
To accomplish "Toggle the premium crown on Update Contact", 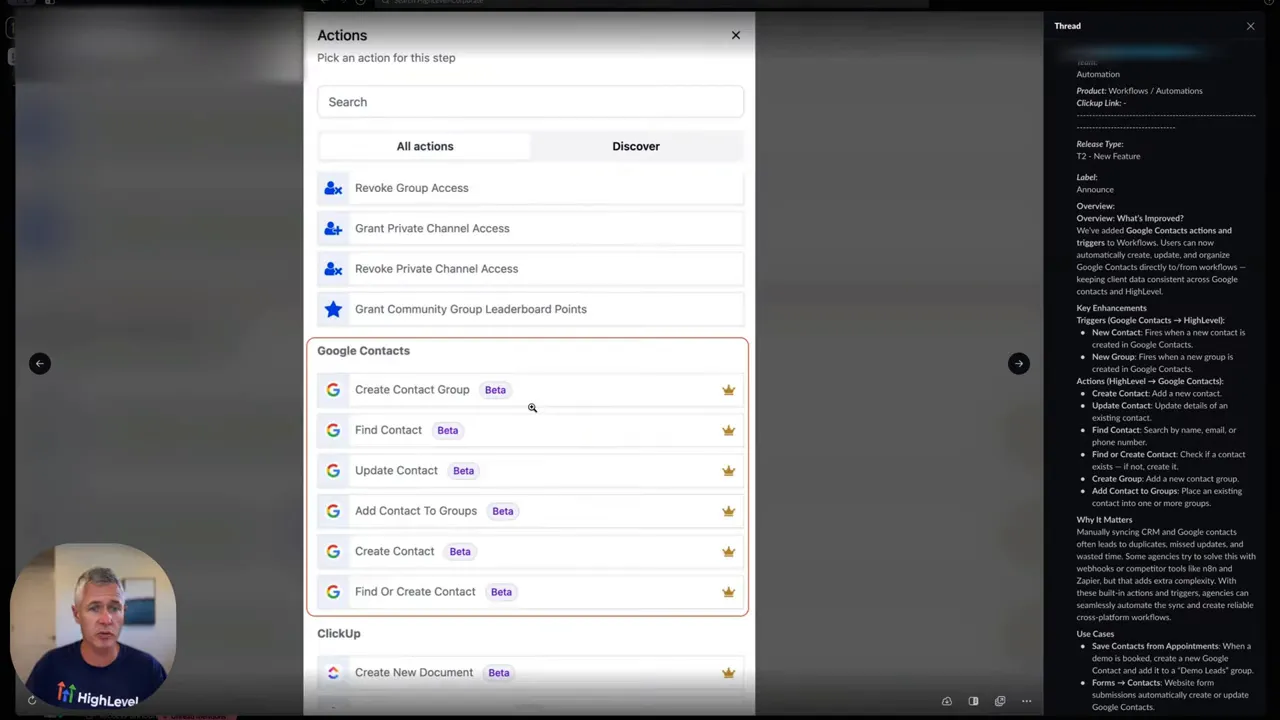I will coord(728,470).
